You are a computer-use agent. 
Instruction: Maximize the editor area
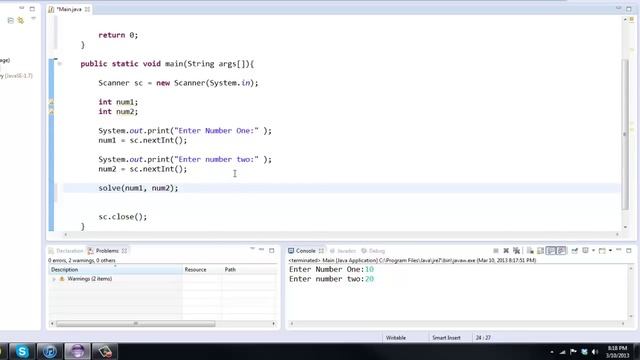coord(629,9)
